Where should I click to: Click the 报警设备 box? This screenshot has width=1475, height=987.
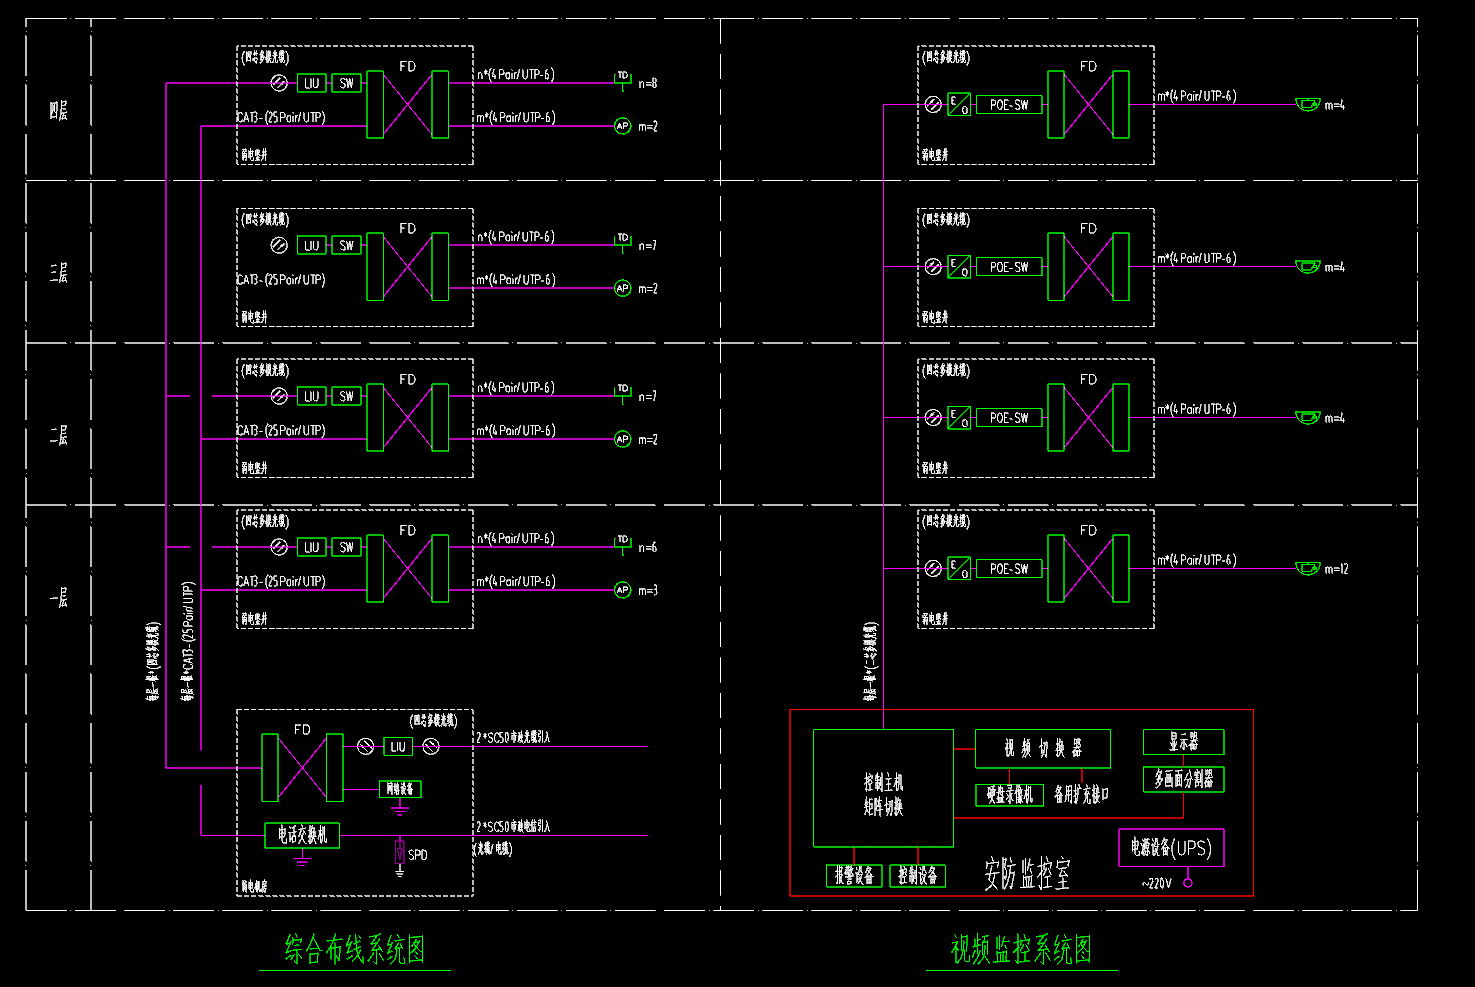pyautogui.click(x=855, y=875)
